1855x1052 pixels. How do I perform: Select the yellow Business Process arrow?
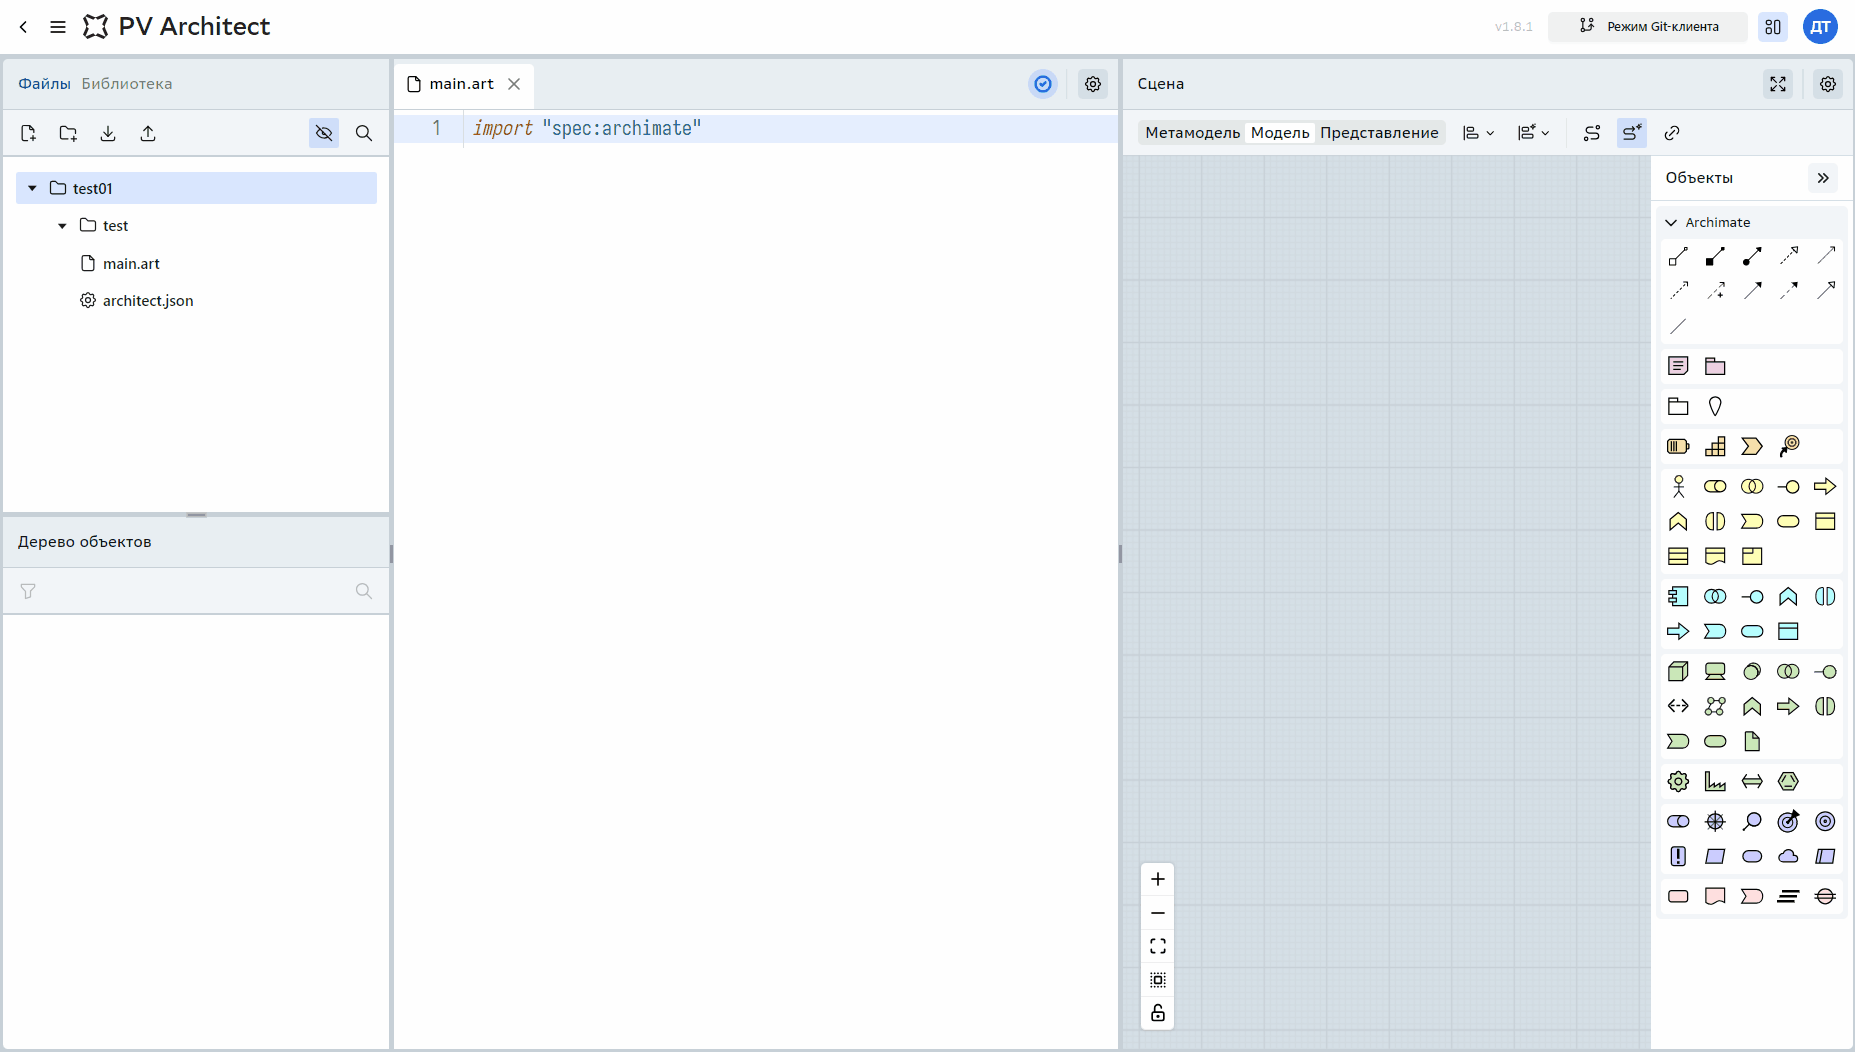[x=1825, y=486]
